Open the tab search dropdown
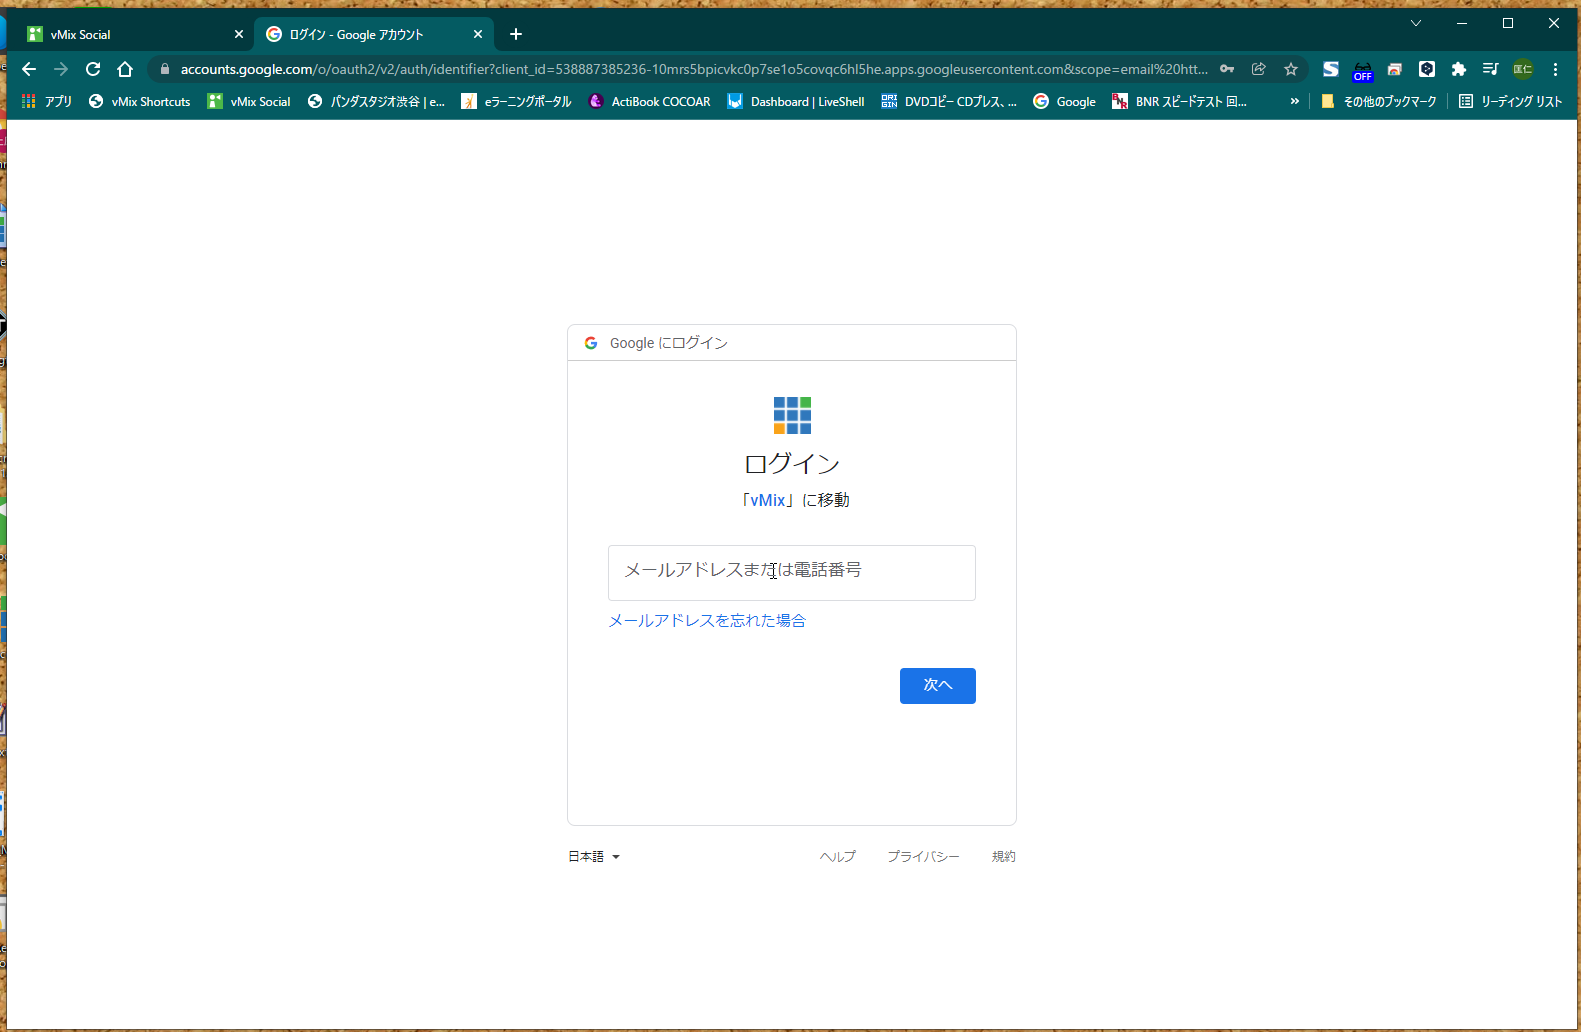The height and width of the screenshot is (1032, 1581). 1416,23
